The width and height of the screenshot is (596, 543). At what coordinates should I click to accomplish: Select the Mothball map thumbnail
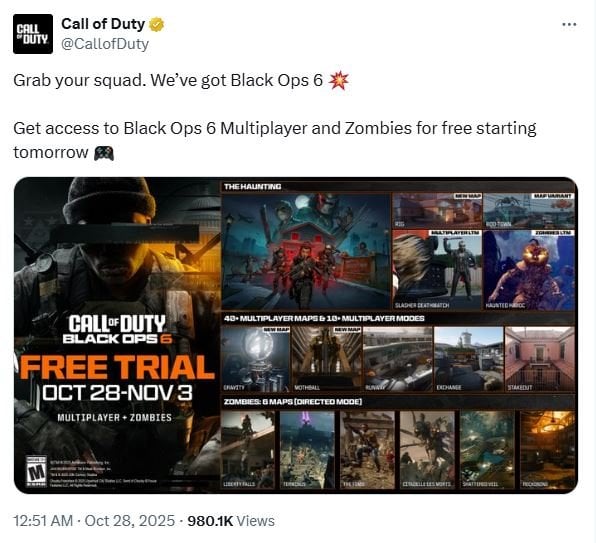[326, 359]
